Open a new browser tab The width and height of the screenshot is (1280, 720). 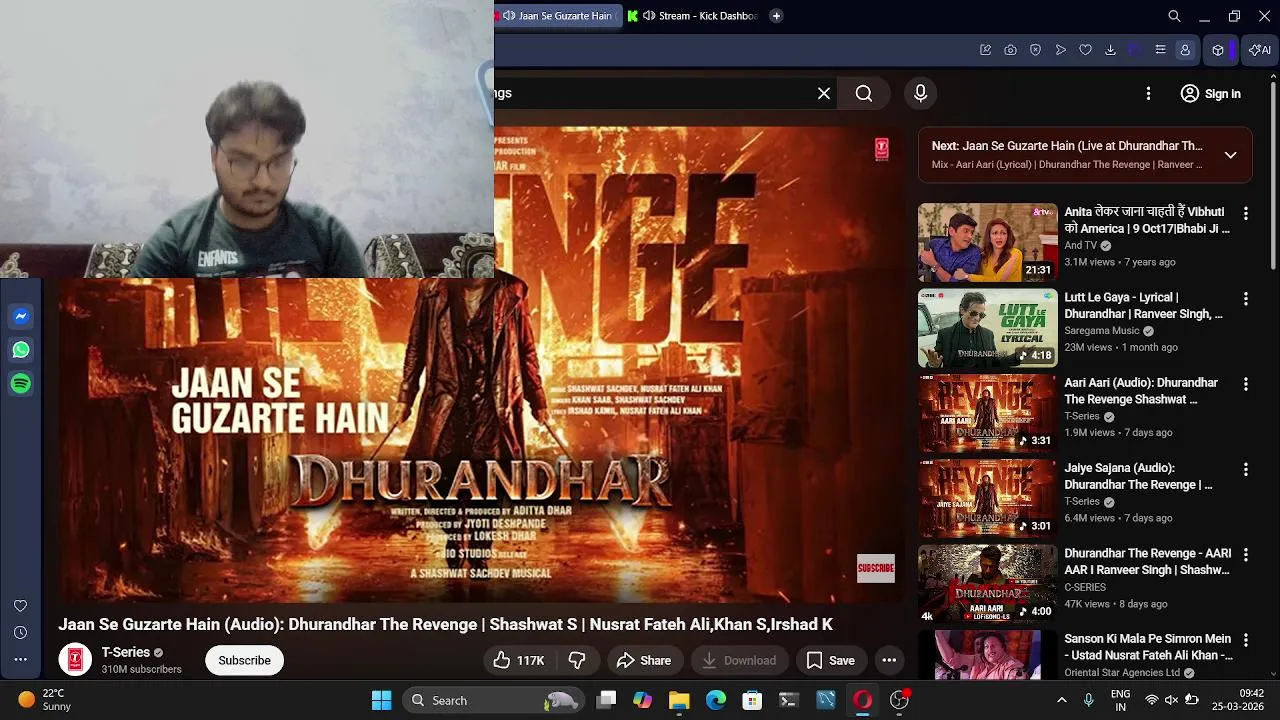(776, 16)
